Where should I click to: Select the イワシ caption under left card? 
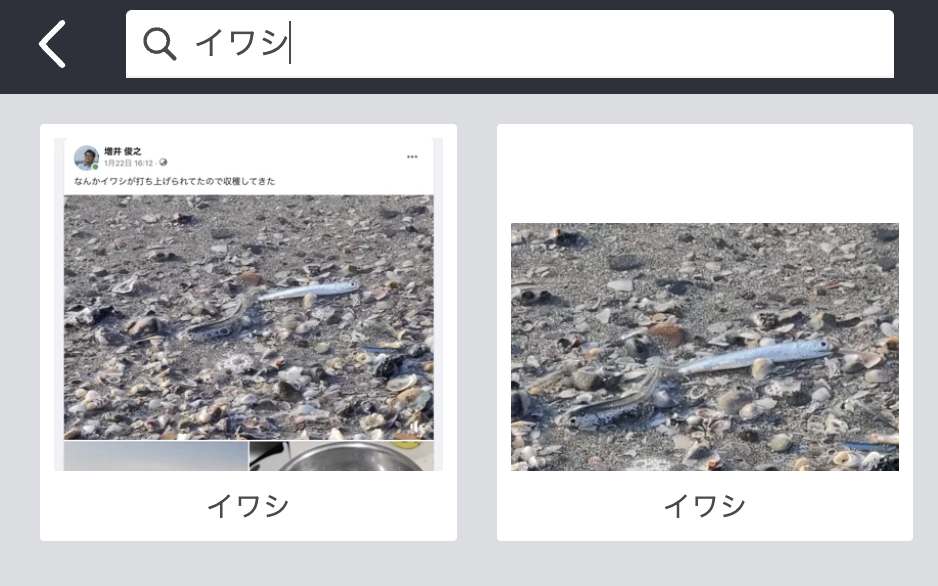pos(248,506)
